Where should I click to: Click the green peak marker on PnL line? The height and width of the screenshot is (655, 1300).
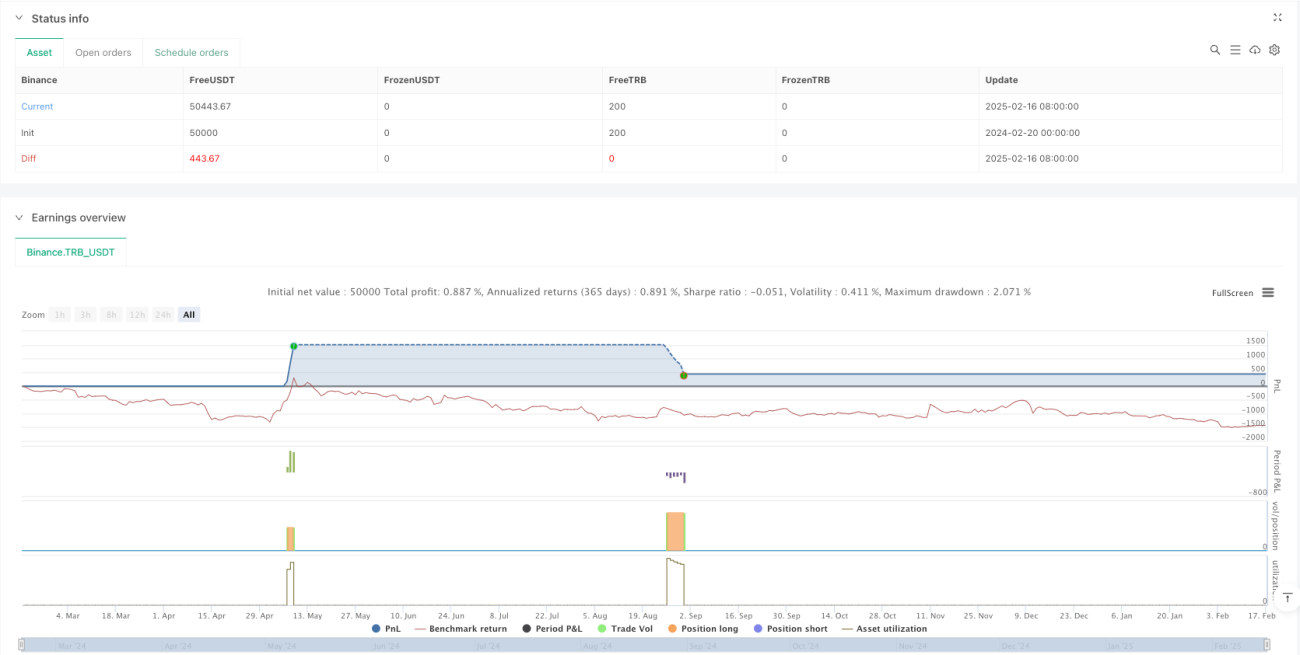tap(293, 346)
